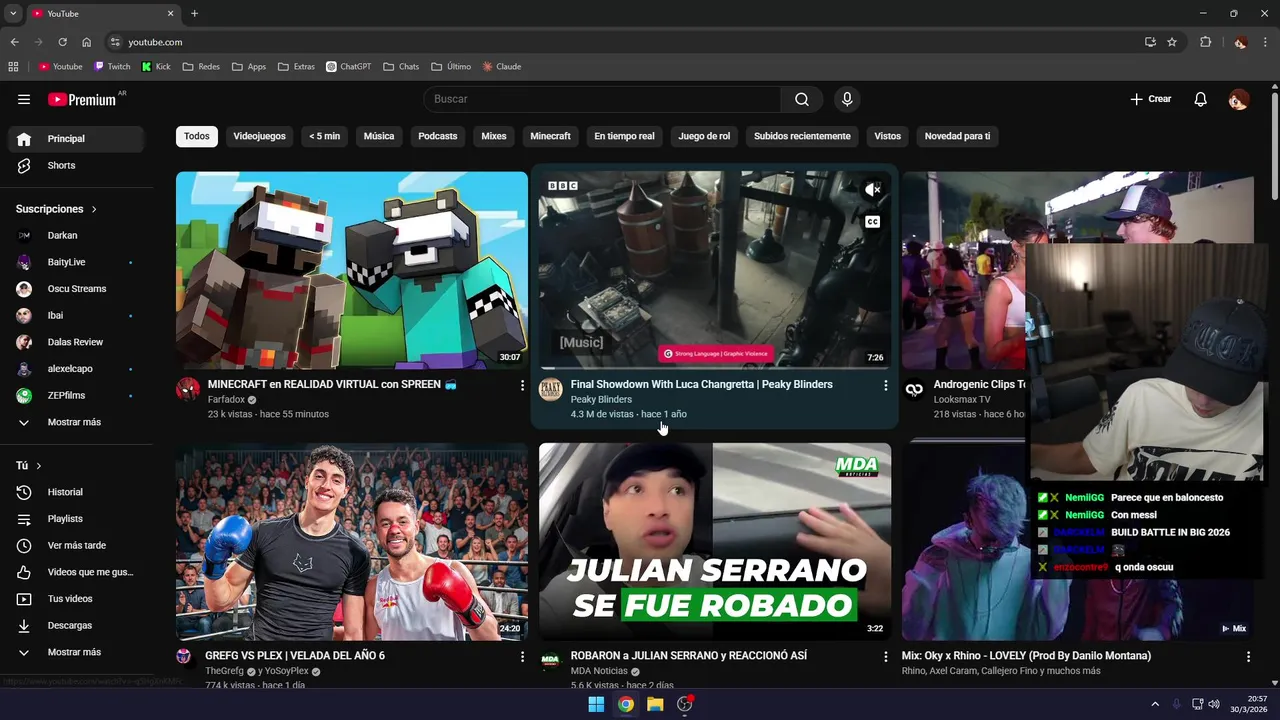Open options menu for Minecraft Spreen video
The height and width of the screenshot is (720, 1280).
(x=522, y=385)
